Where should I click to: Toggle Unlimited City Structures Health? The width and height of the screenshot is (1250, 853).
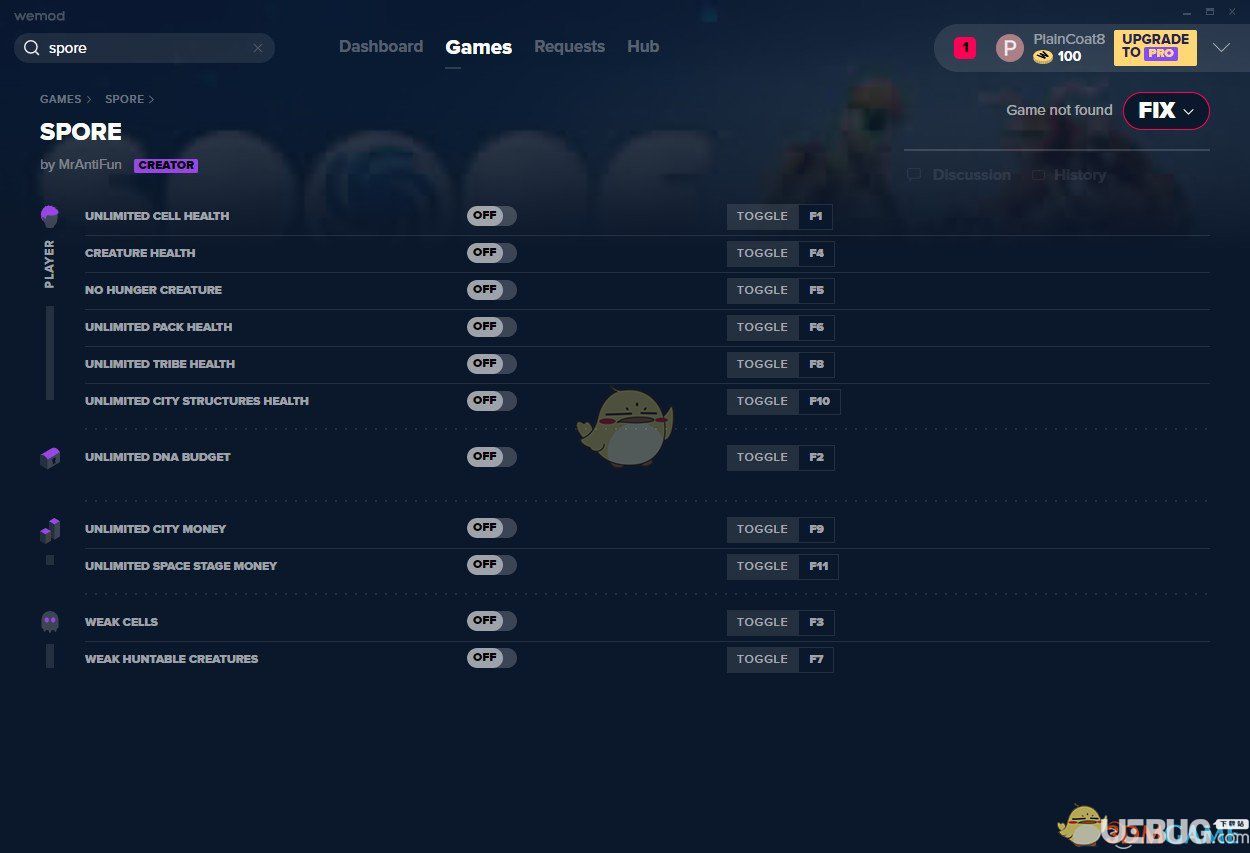(x=491, y=401)
